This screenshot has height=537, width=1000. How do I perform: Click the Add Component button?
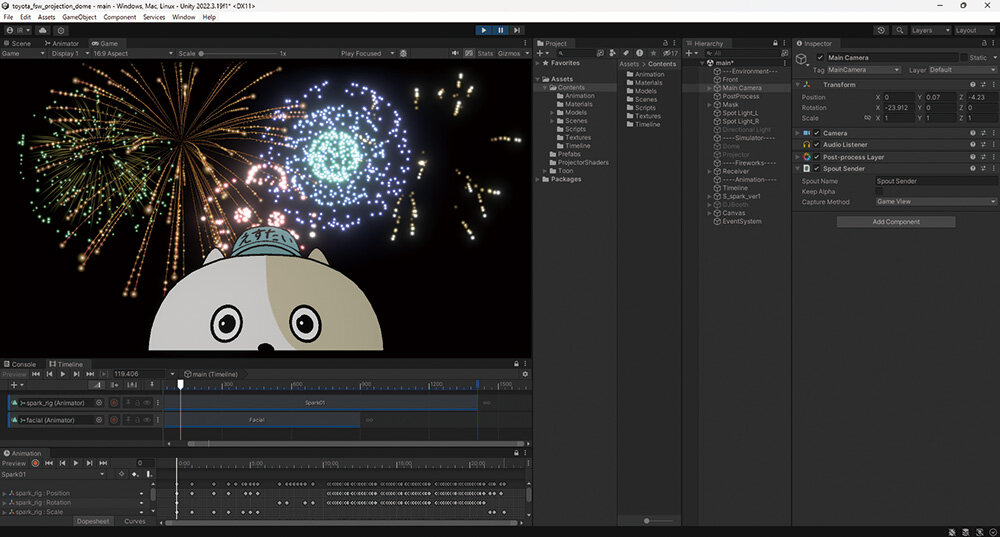click(x=895, y=221)
